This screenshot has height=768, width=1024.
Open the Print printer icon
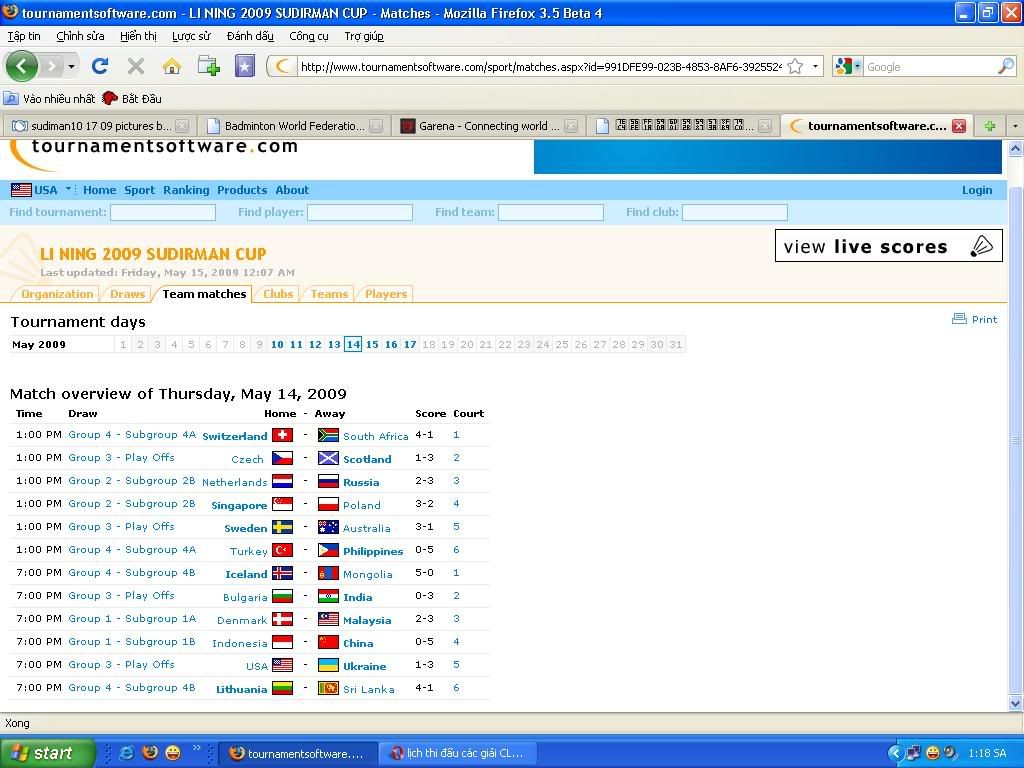click(x=959, y=319)
